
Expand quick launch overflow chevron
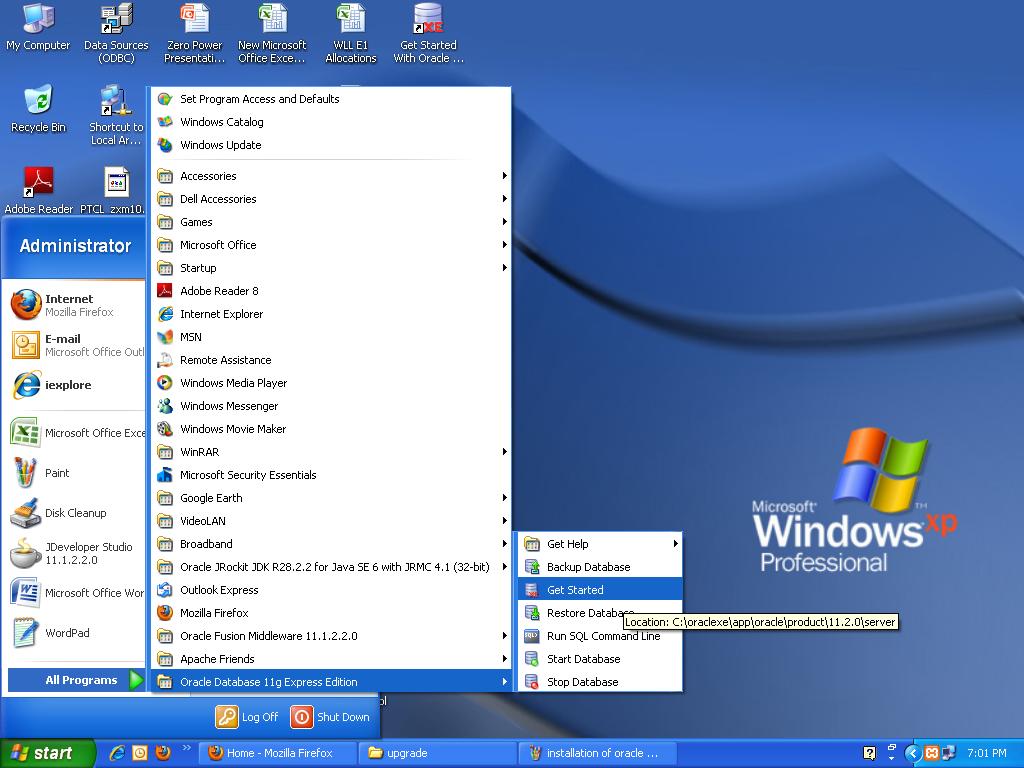tap(186, 748)
